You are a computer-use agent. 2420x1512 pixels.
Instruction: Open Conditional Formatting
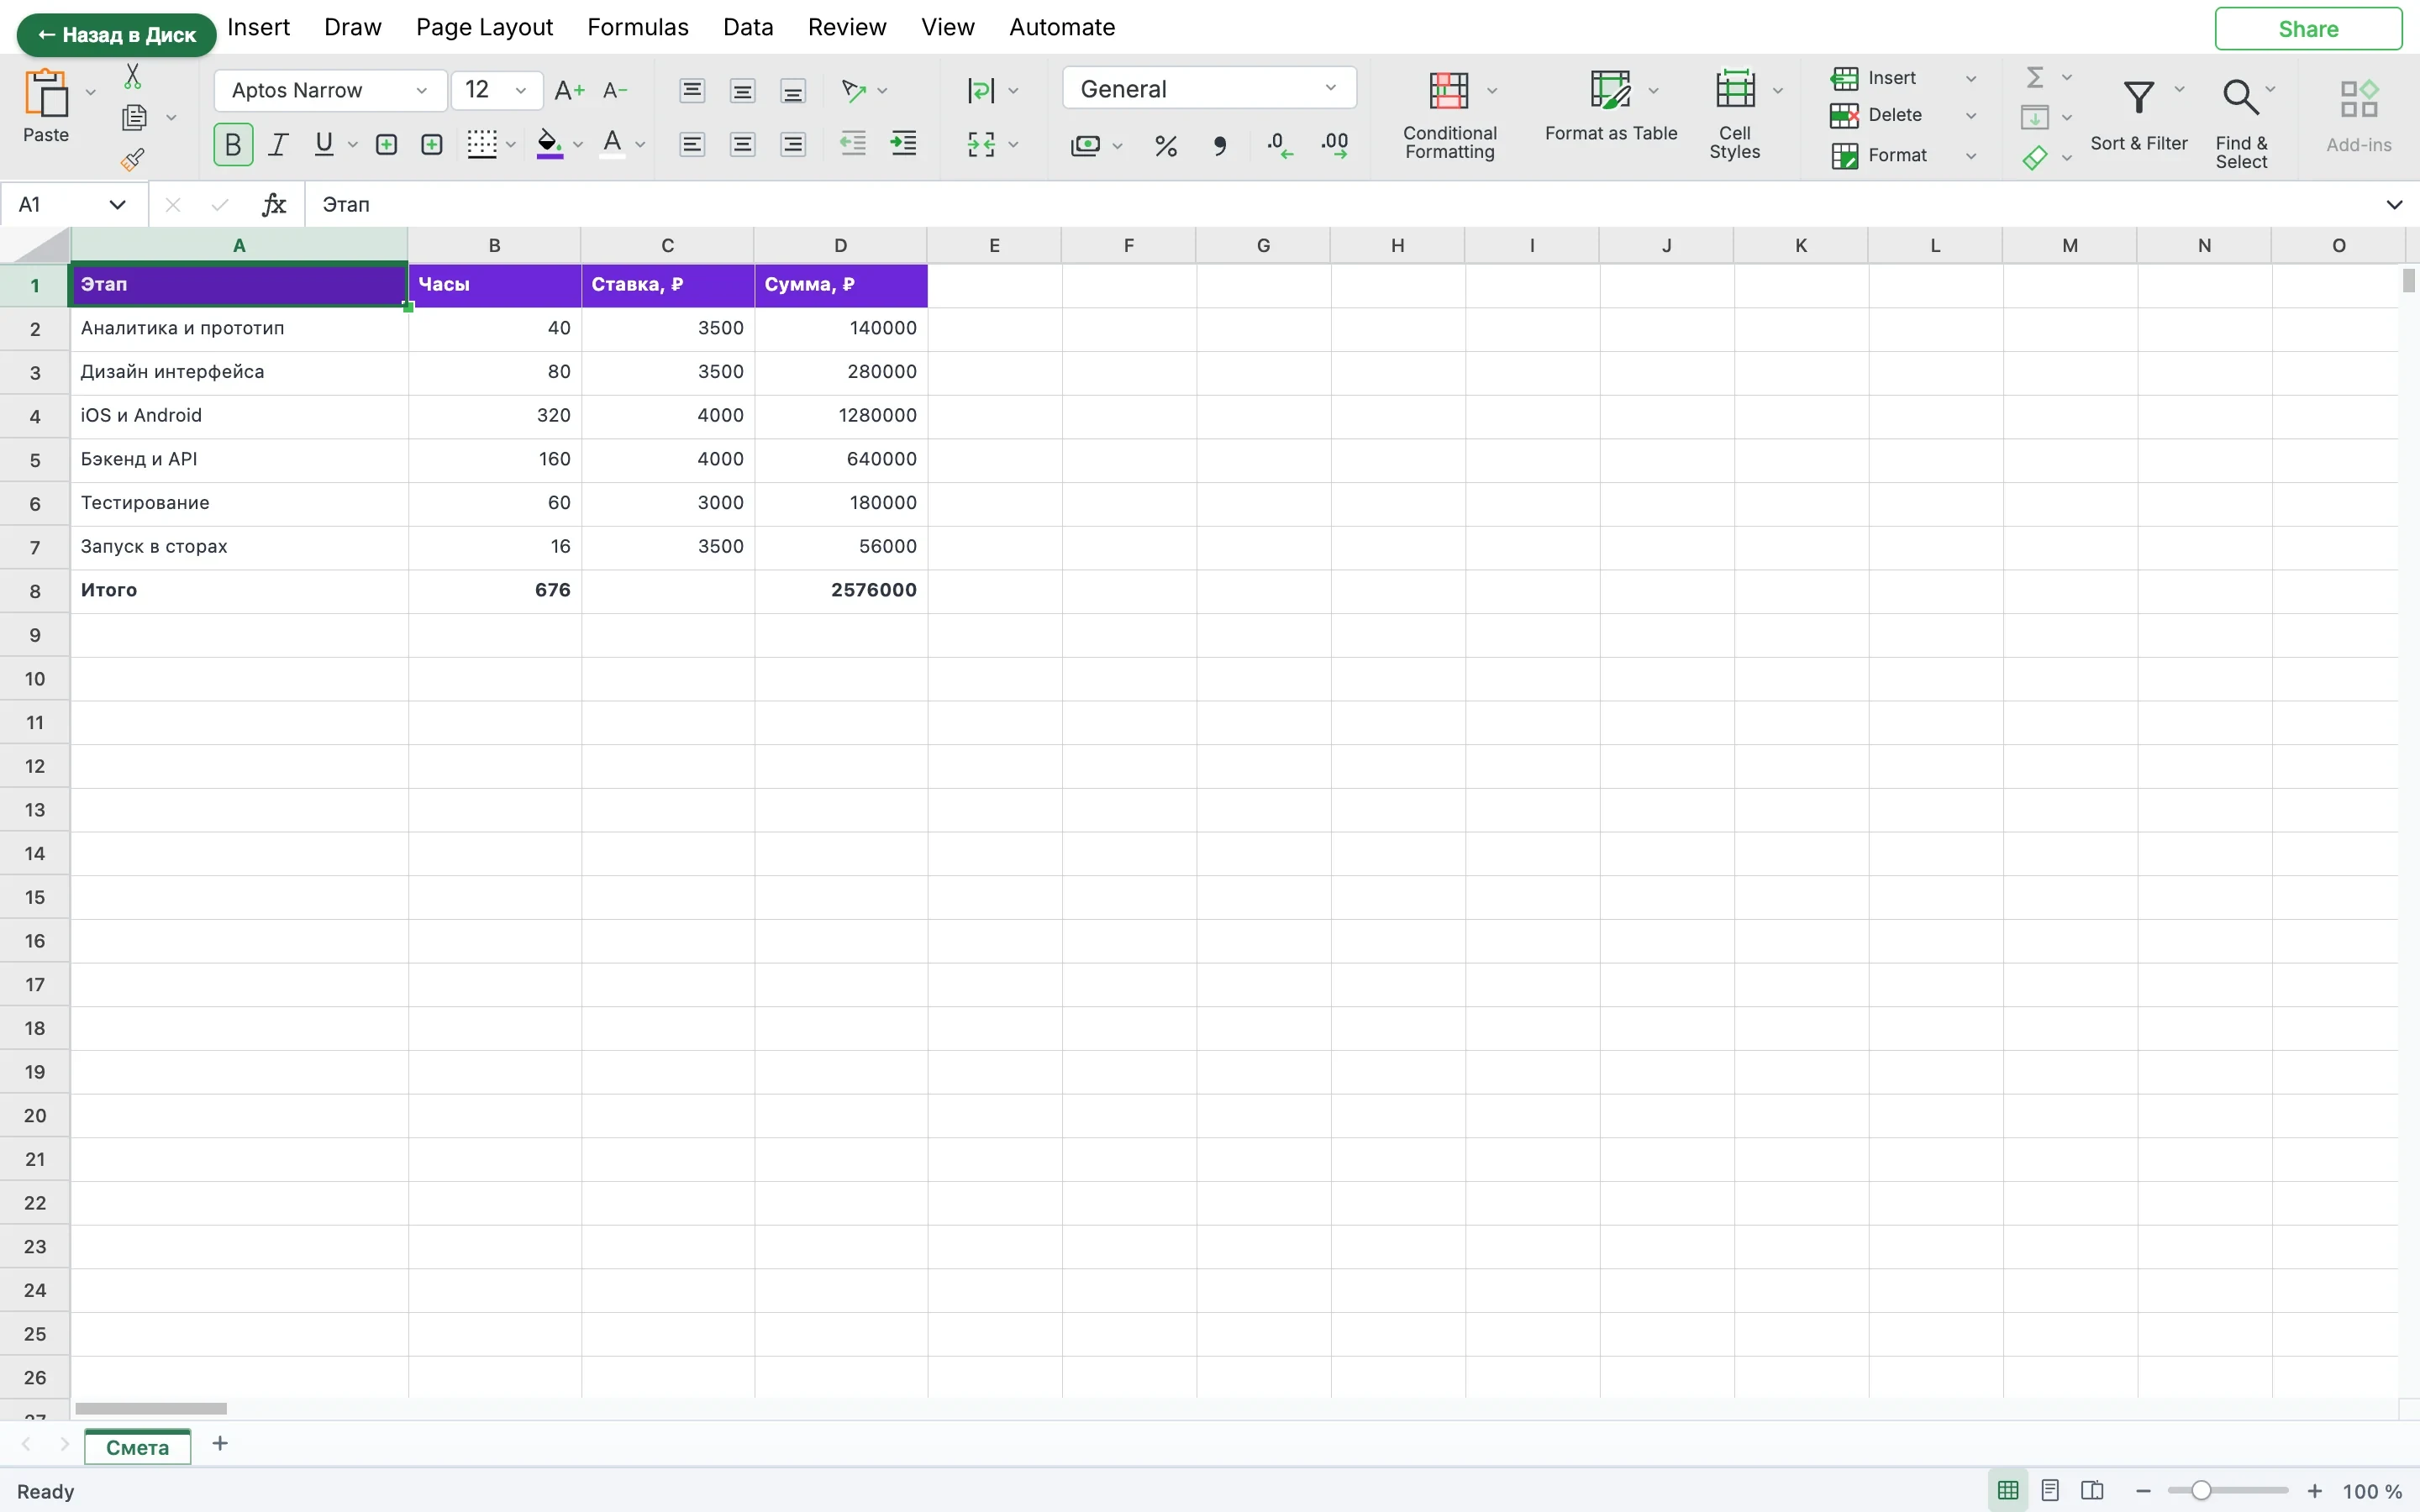1449,115
